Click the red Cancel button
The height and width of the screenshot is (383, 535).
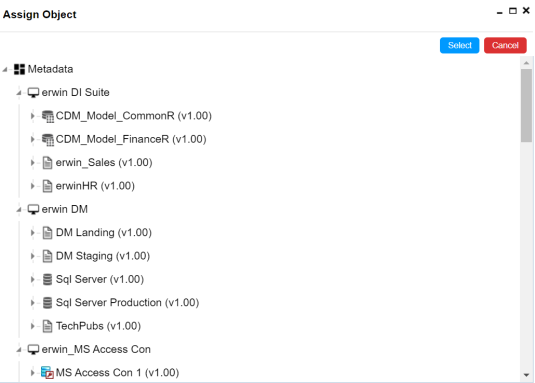tap(505, 45)
